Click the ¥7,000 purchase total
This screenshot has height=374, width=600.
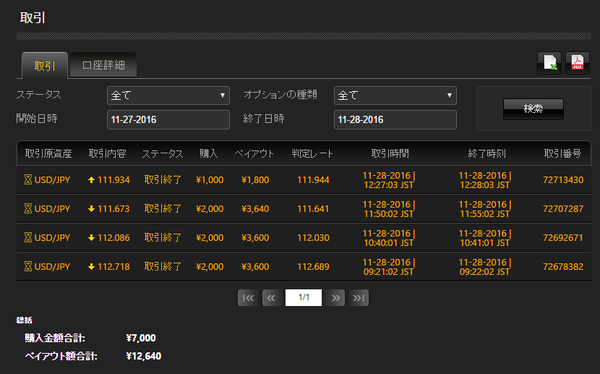pos(141,338)
